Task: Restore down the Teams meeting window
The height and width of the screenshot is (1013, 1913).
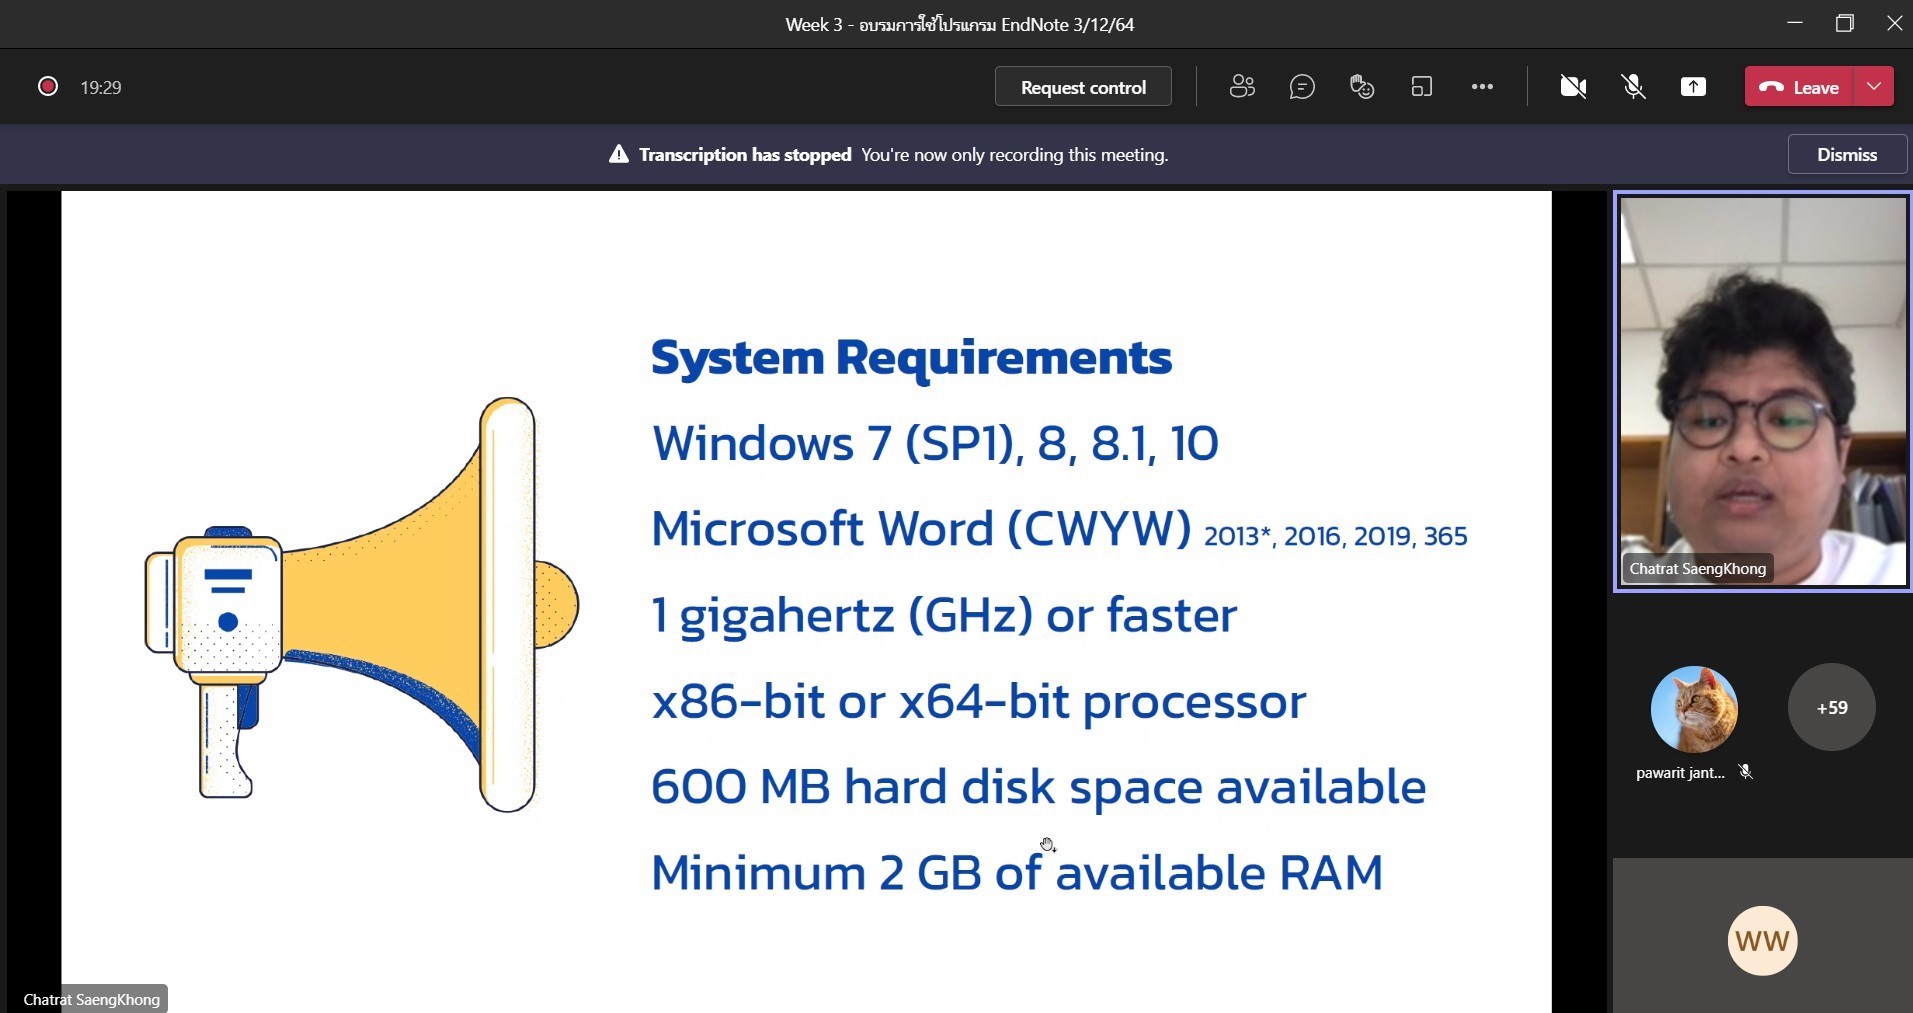Action: click(x=1845, y=23)
